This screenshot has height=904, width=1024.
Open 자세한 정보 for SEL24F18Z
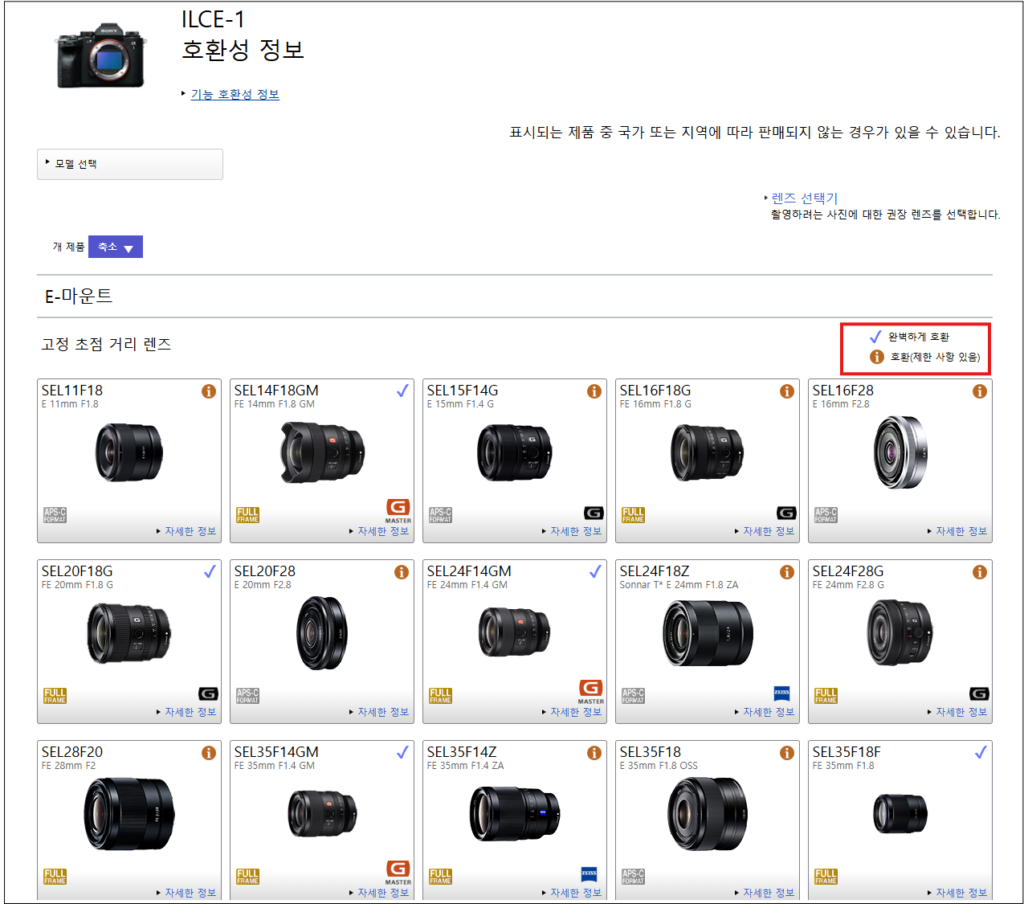click(769, 712)
